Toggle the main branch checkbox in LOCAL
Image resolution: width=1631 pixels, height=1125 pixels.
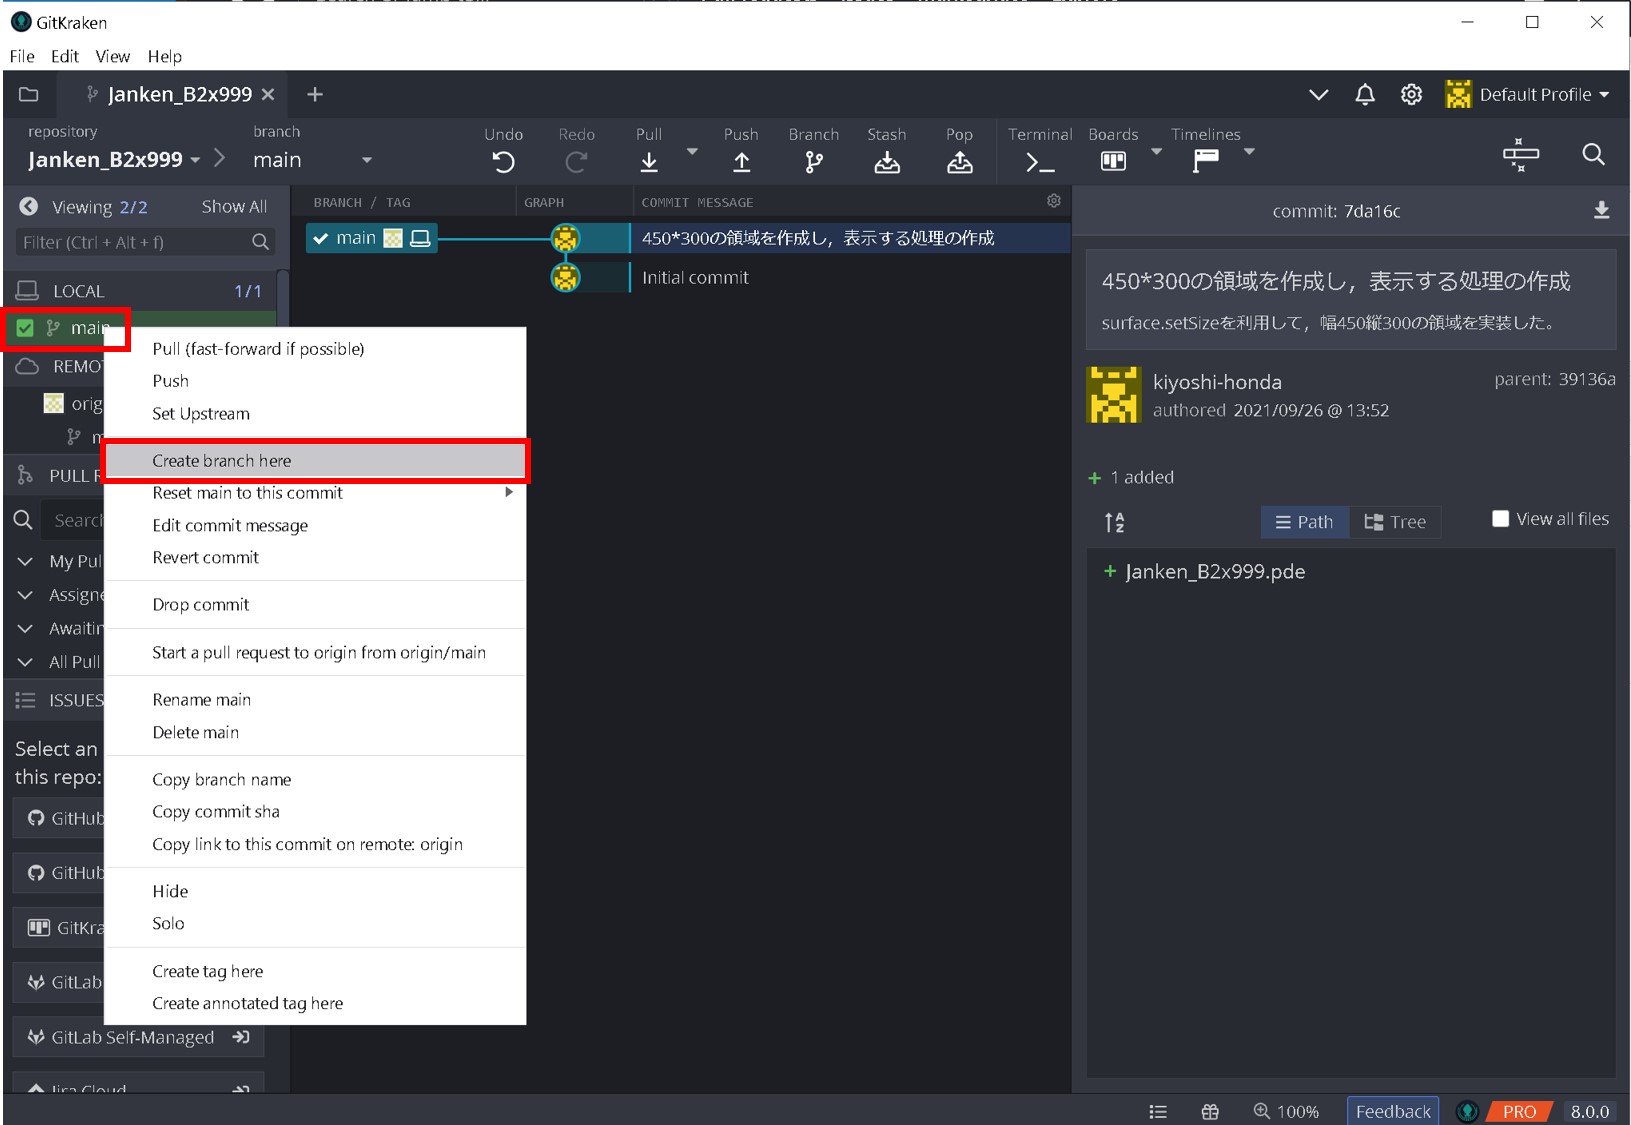[26, 328]
